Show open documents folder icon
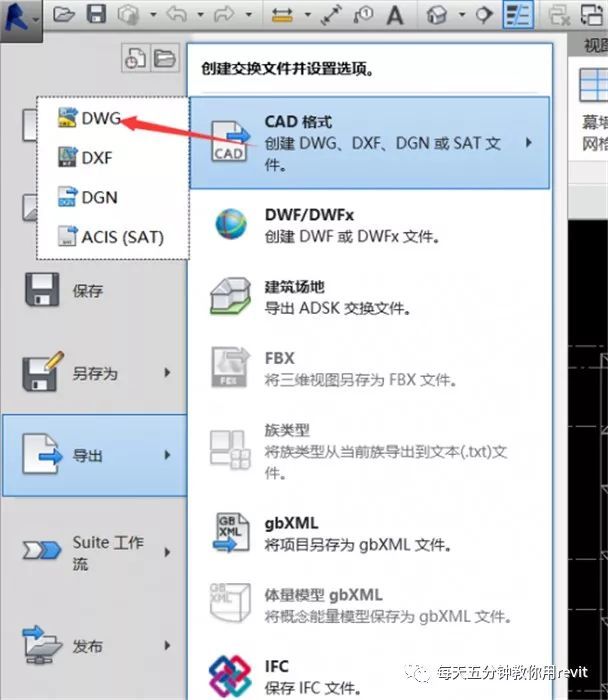 click(163, 59)
